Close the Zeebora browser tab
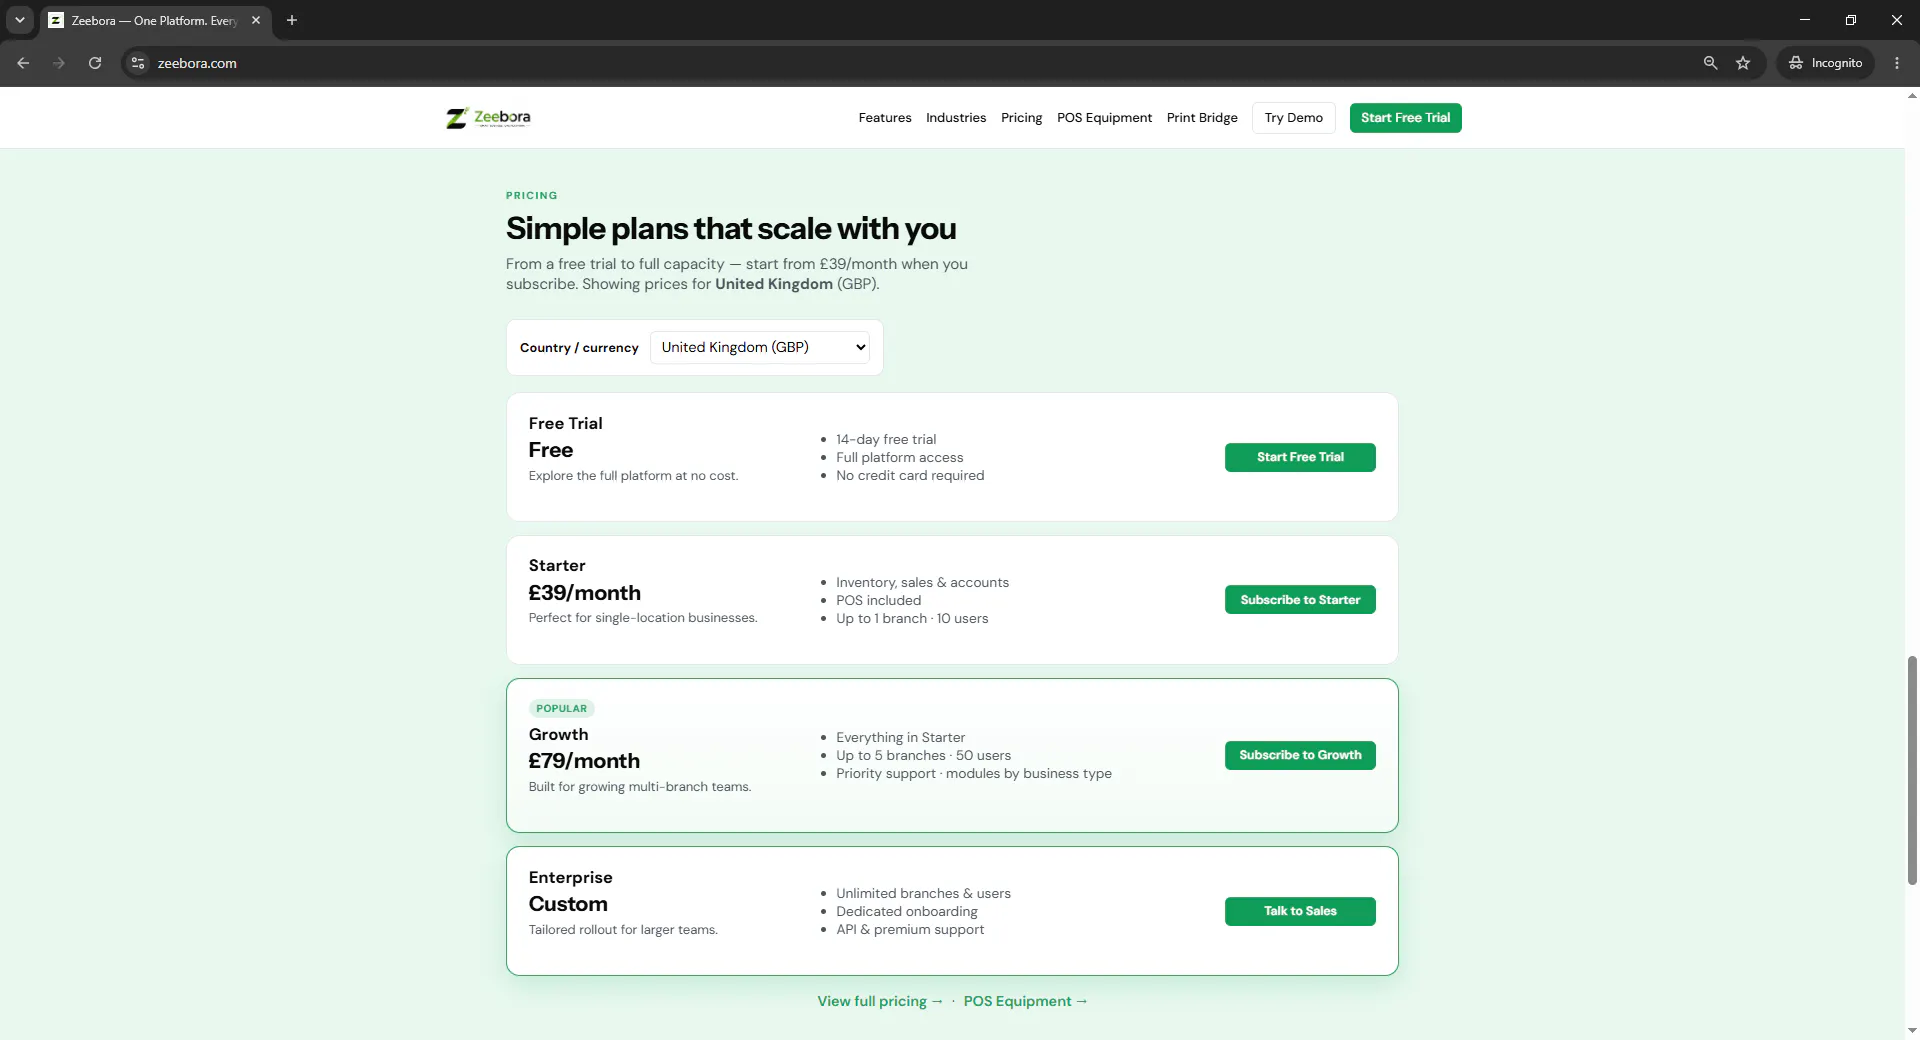The width and height of the screenshot is (1920, 1040). click(256, 20)
